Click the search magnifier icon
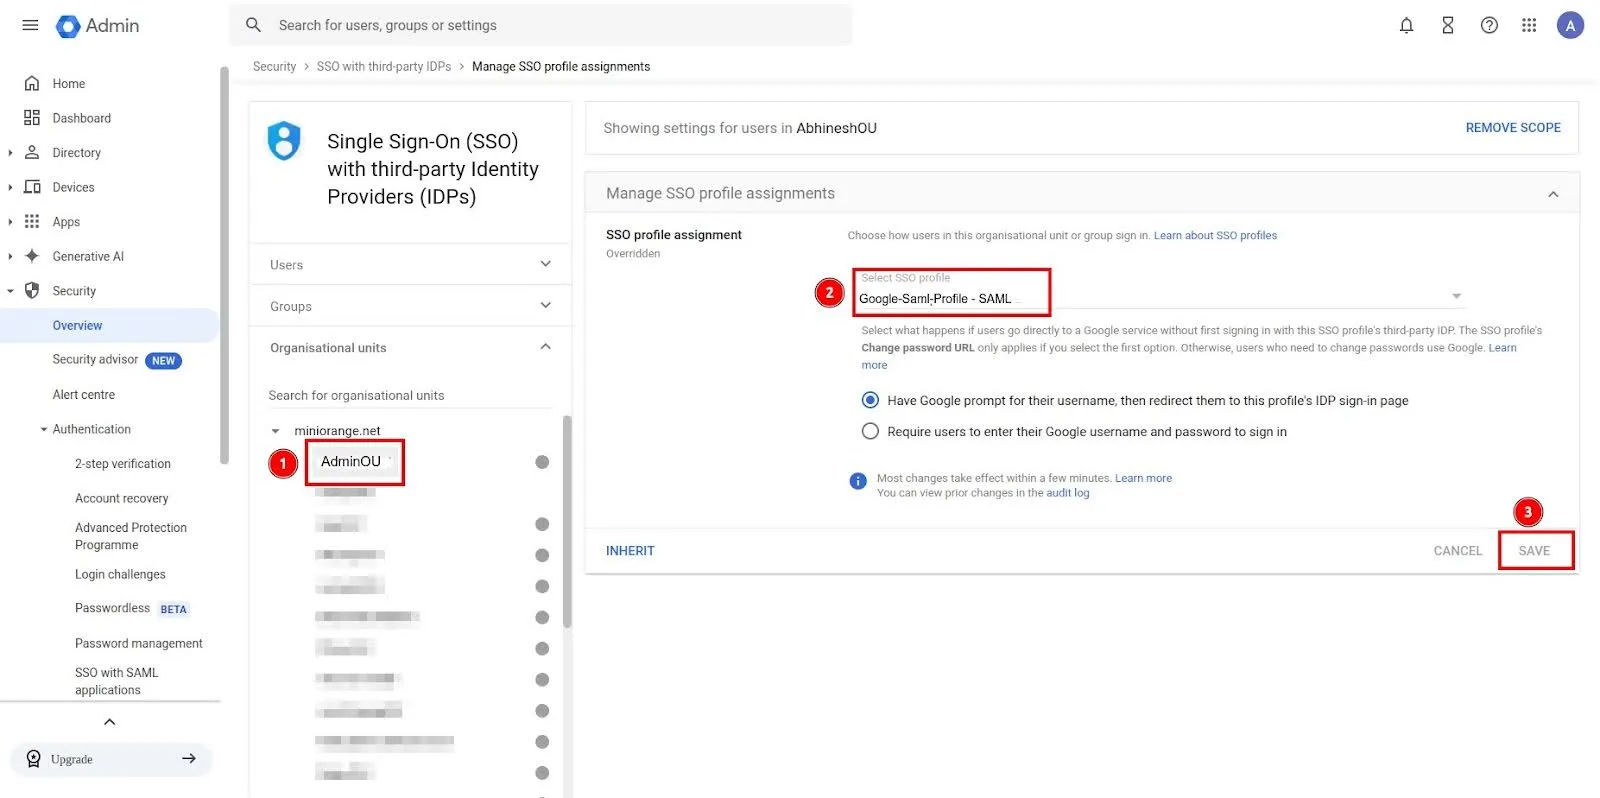Image resolution: width=1600 pixels, height=798 pixels. tap(254, 25)
